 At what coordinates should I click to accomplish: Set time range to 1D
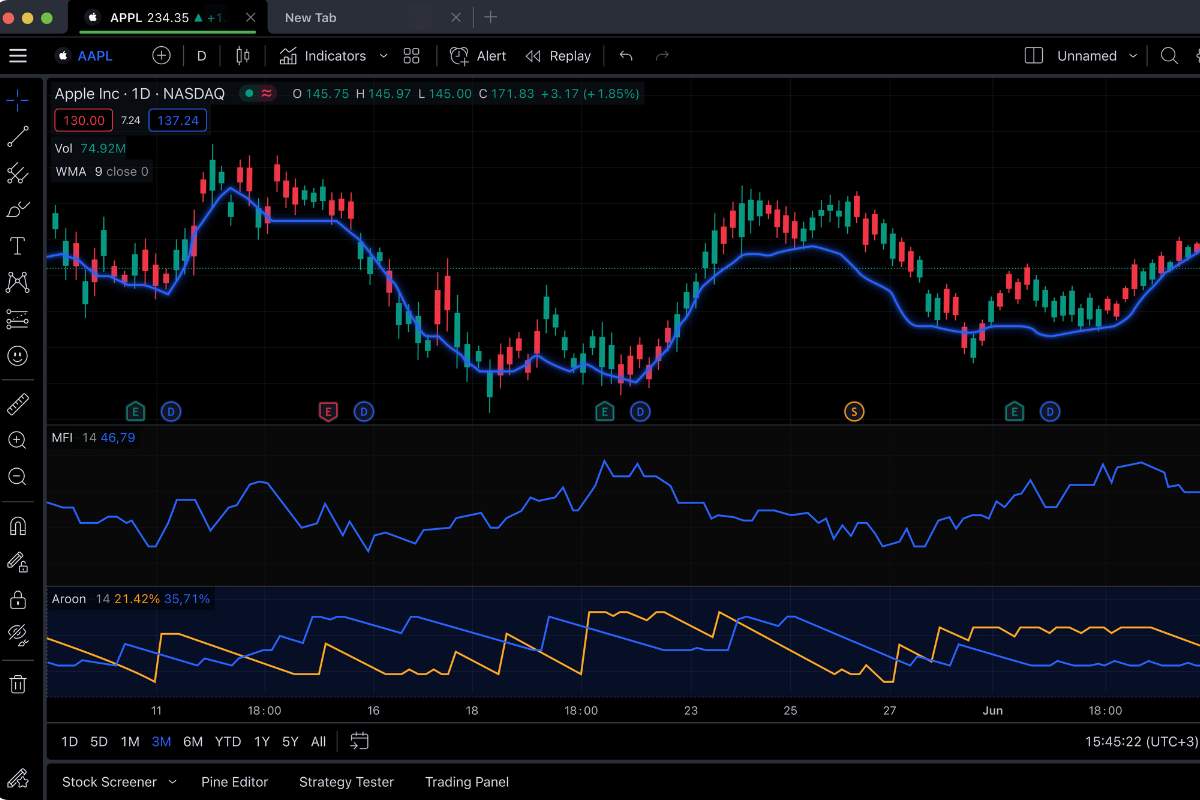pos(69,741)
